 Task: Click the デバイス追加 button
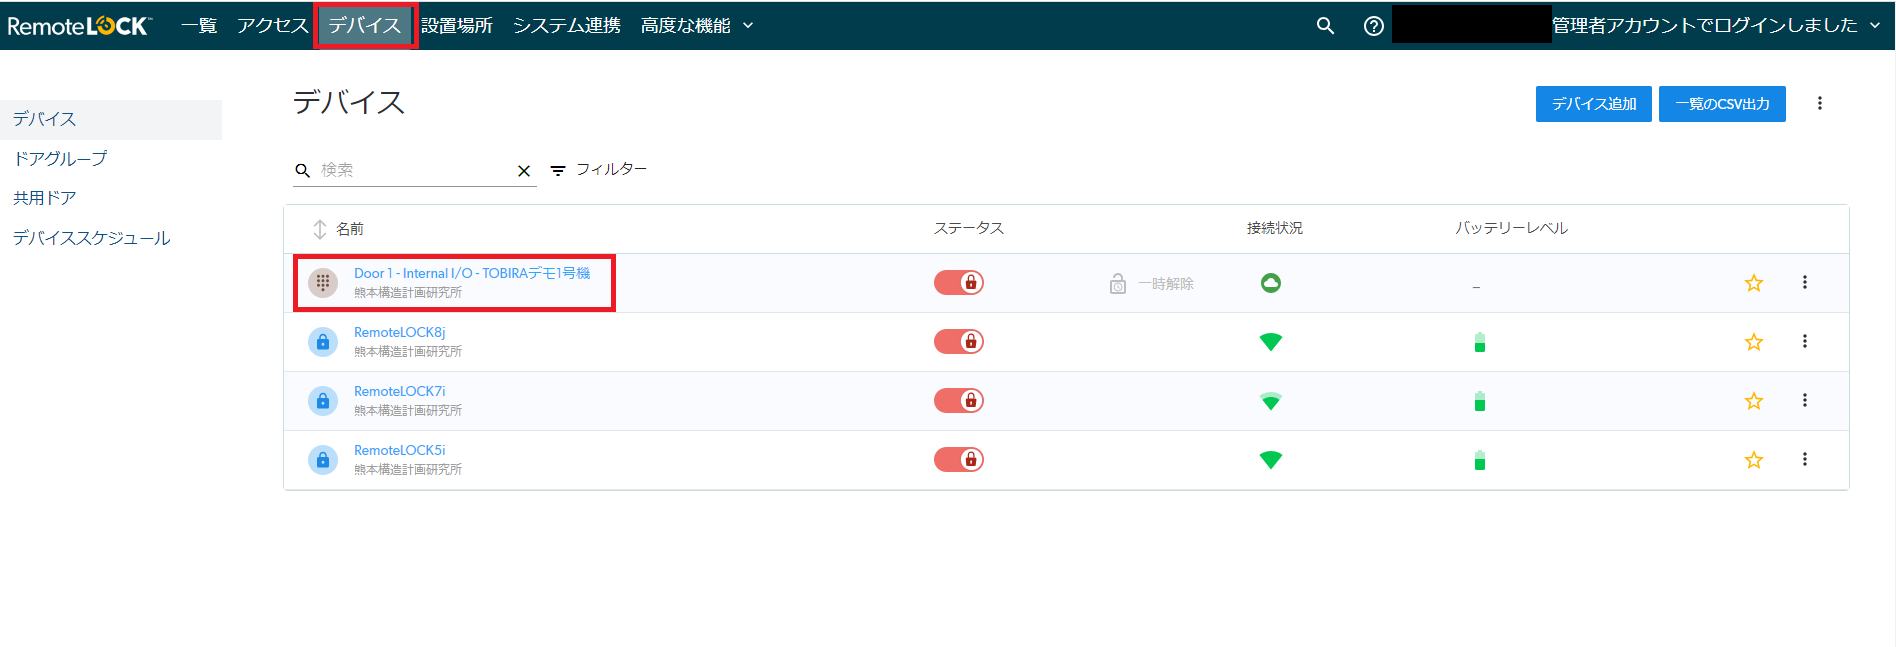(1594, 104)
